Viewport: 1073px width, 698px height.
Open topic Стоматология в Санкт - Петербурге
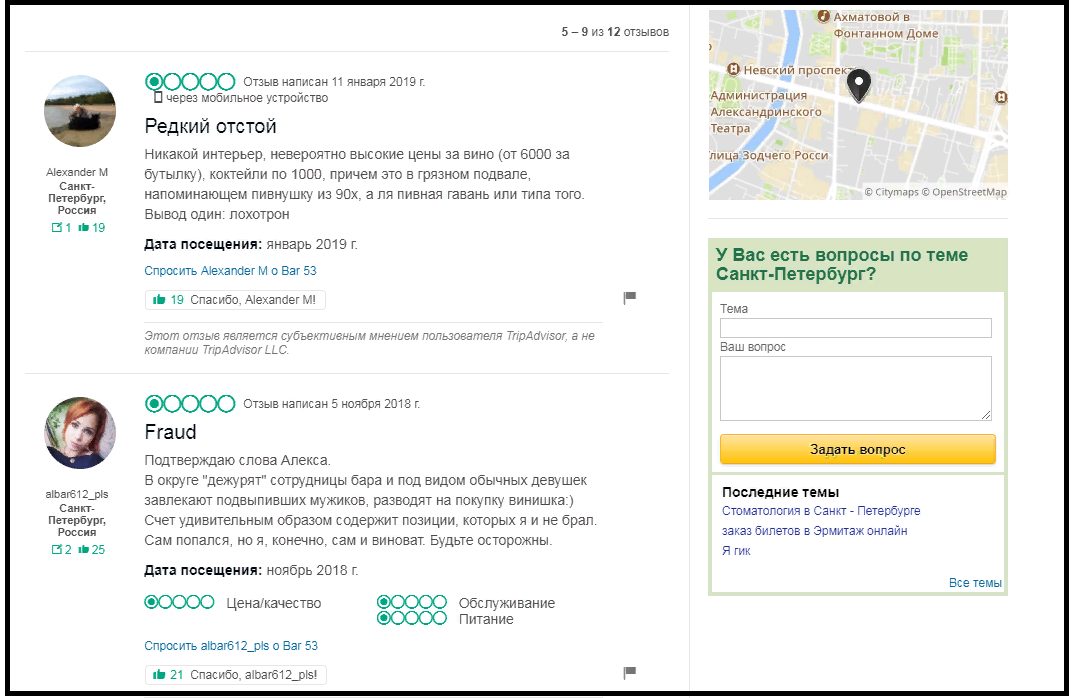820,511
